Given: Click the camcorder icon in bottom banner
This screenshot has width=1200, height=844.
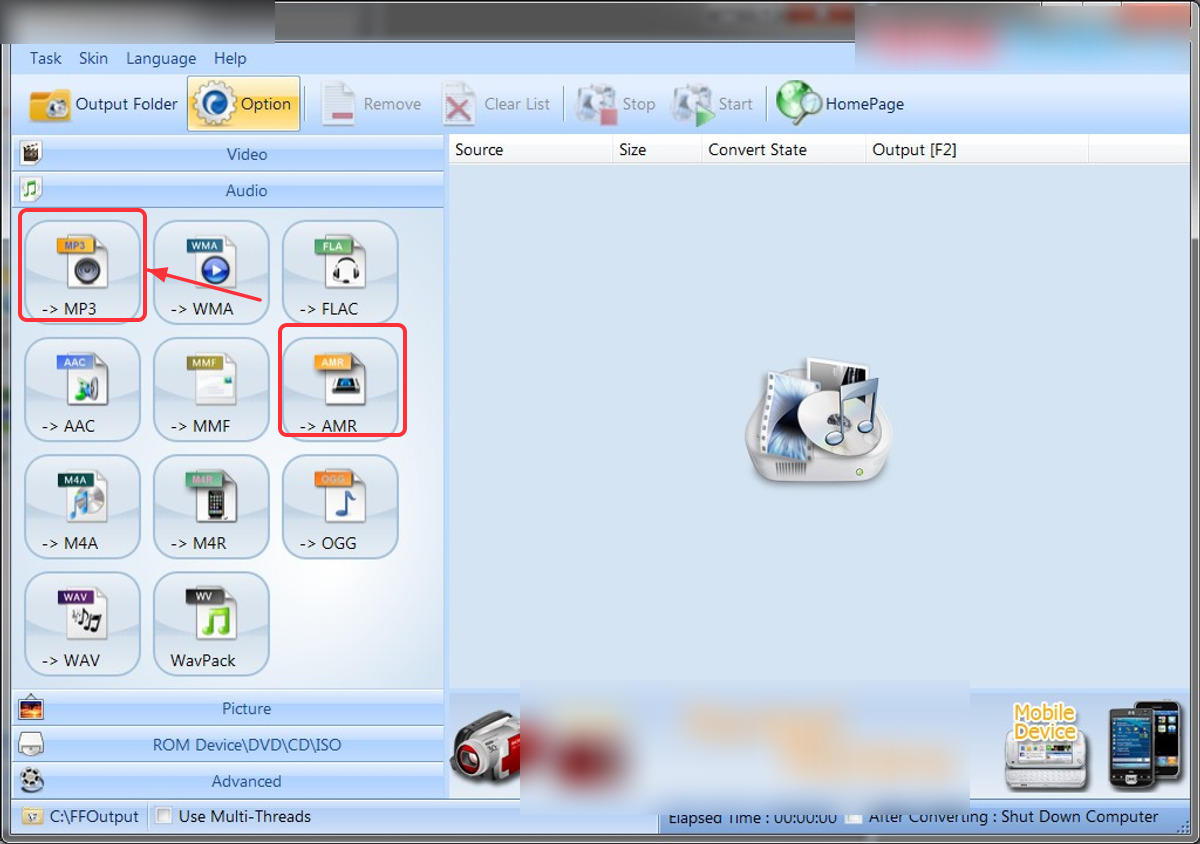Looking at the screenshot, I should pyautogui.click(x=485, y=747).
